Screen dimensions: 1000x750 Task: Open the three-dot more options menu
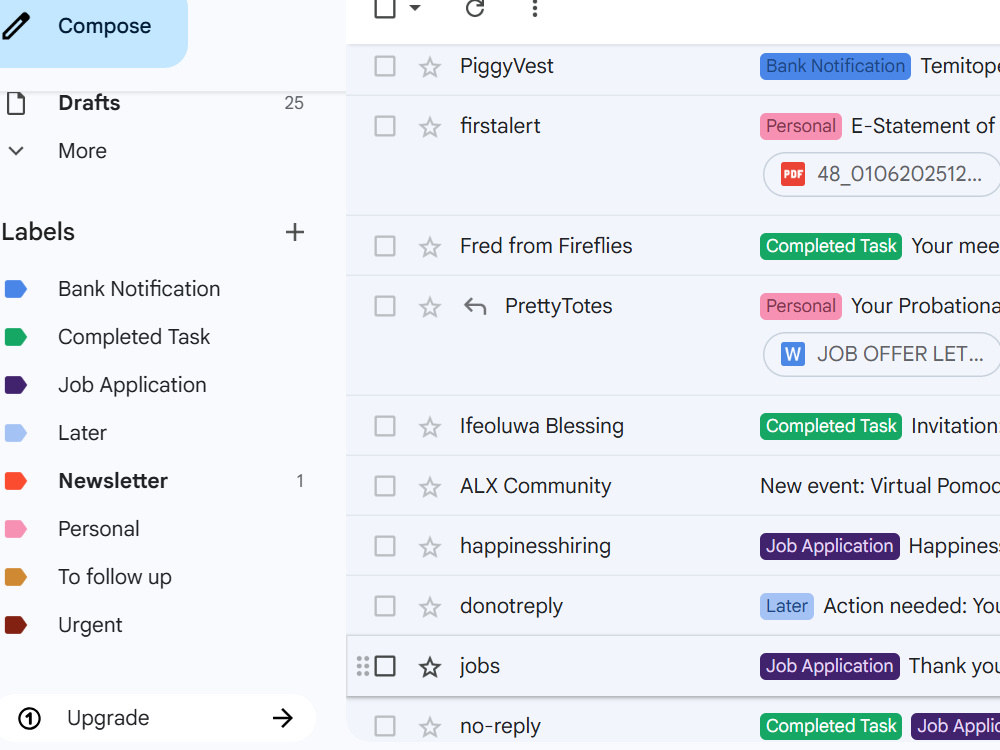click(534, 8)
